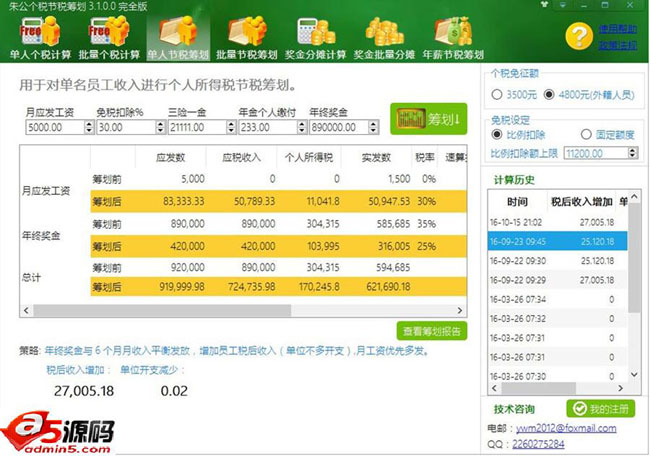Screen dimensions: 650x456
Task: Select history row 16-03-26 07:32
Action: tap(558, 319)
